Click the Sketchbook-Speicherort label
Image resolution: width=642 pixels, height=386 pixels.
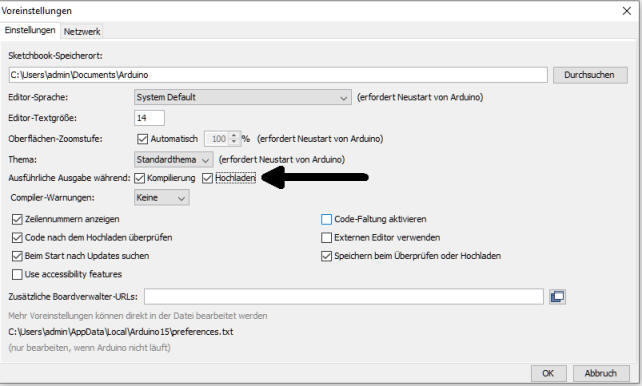tap(55, 56)
